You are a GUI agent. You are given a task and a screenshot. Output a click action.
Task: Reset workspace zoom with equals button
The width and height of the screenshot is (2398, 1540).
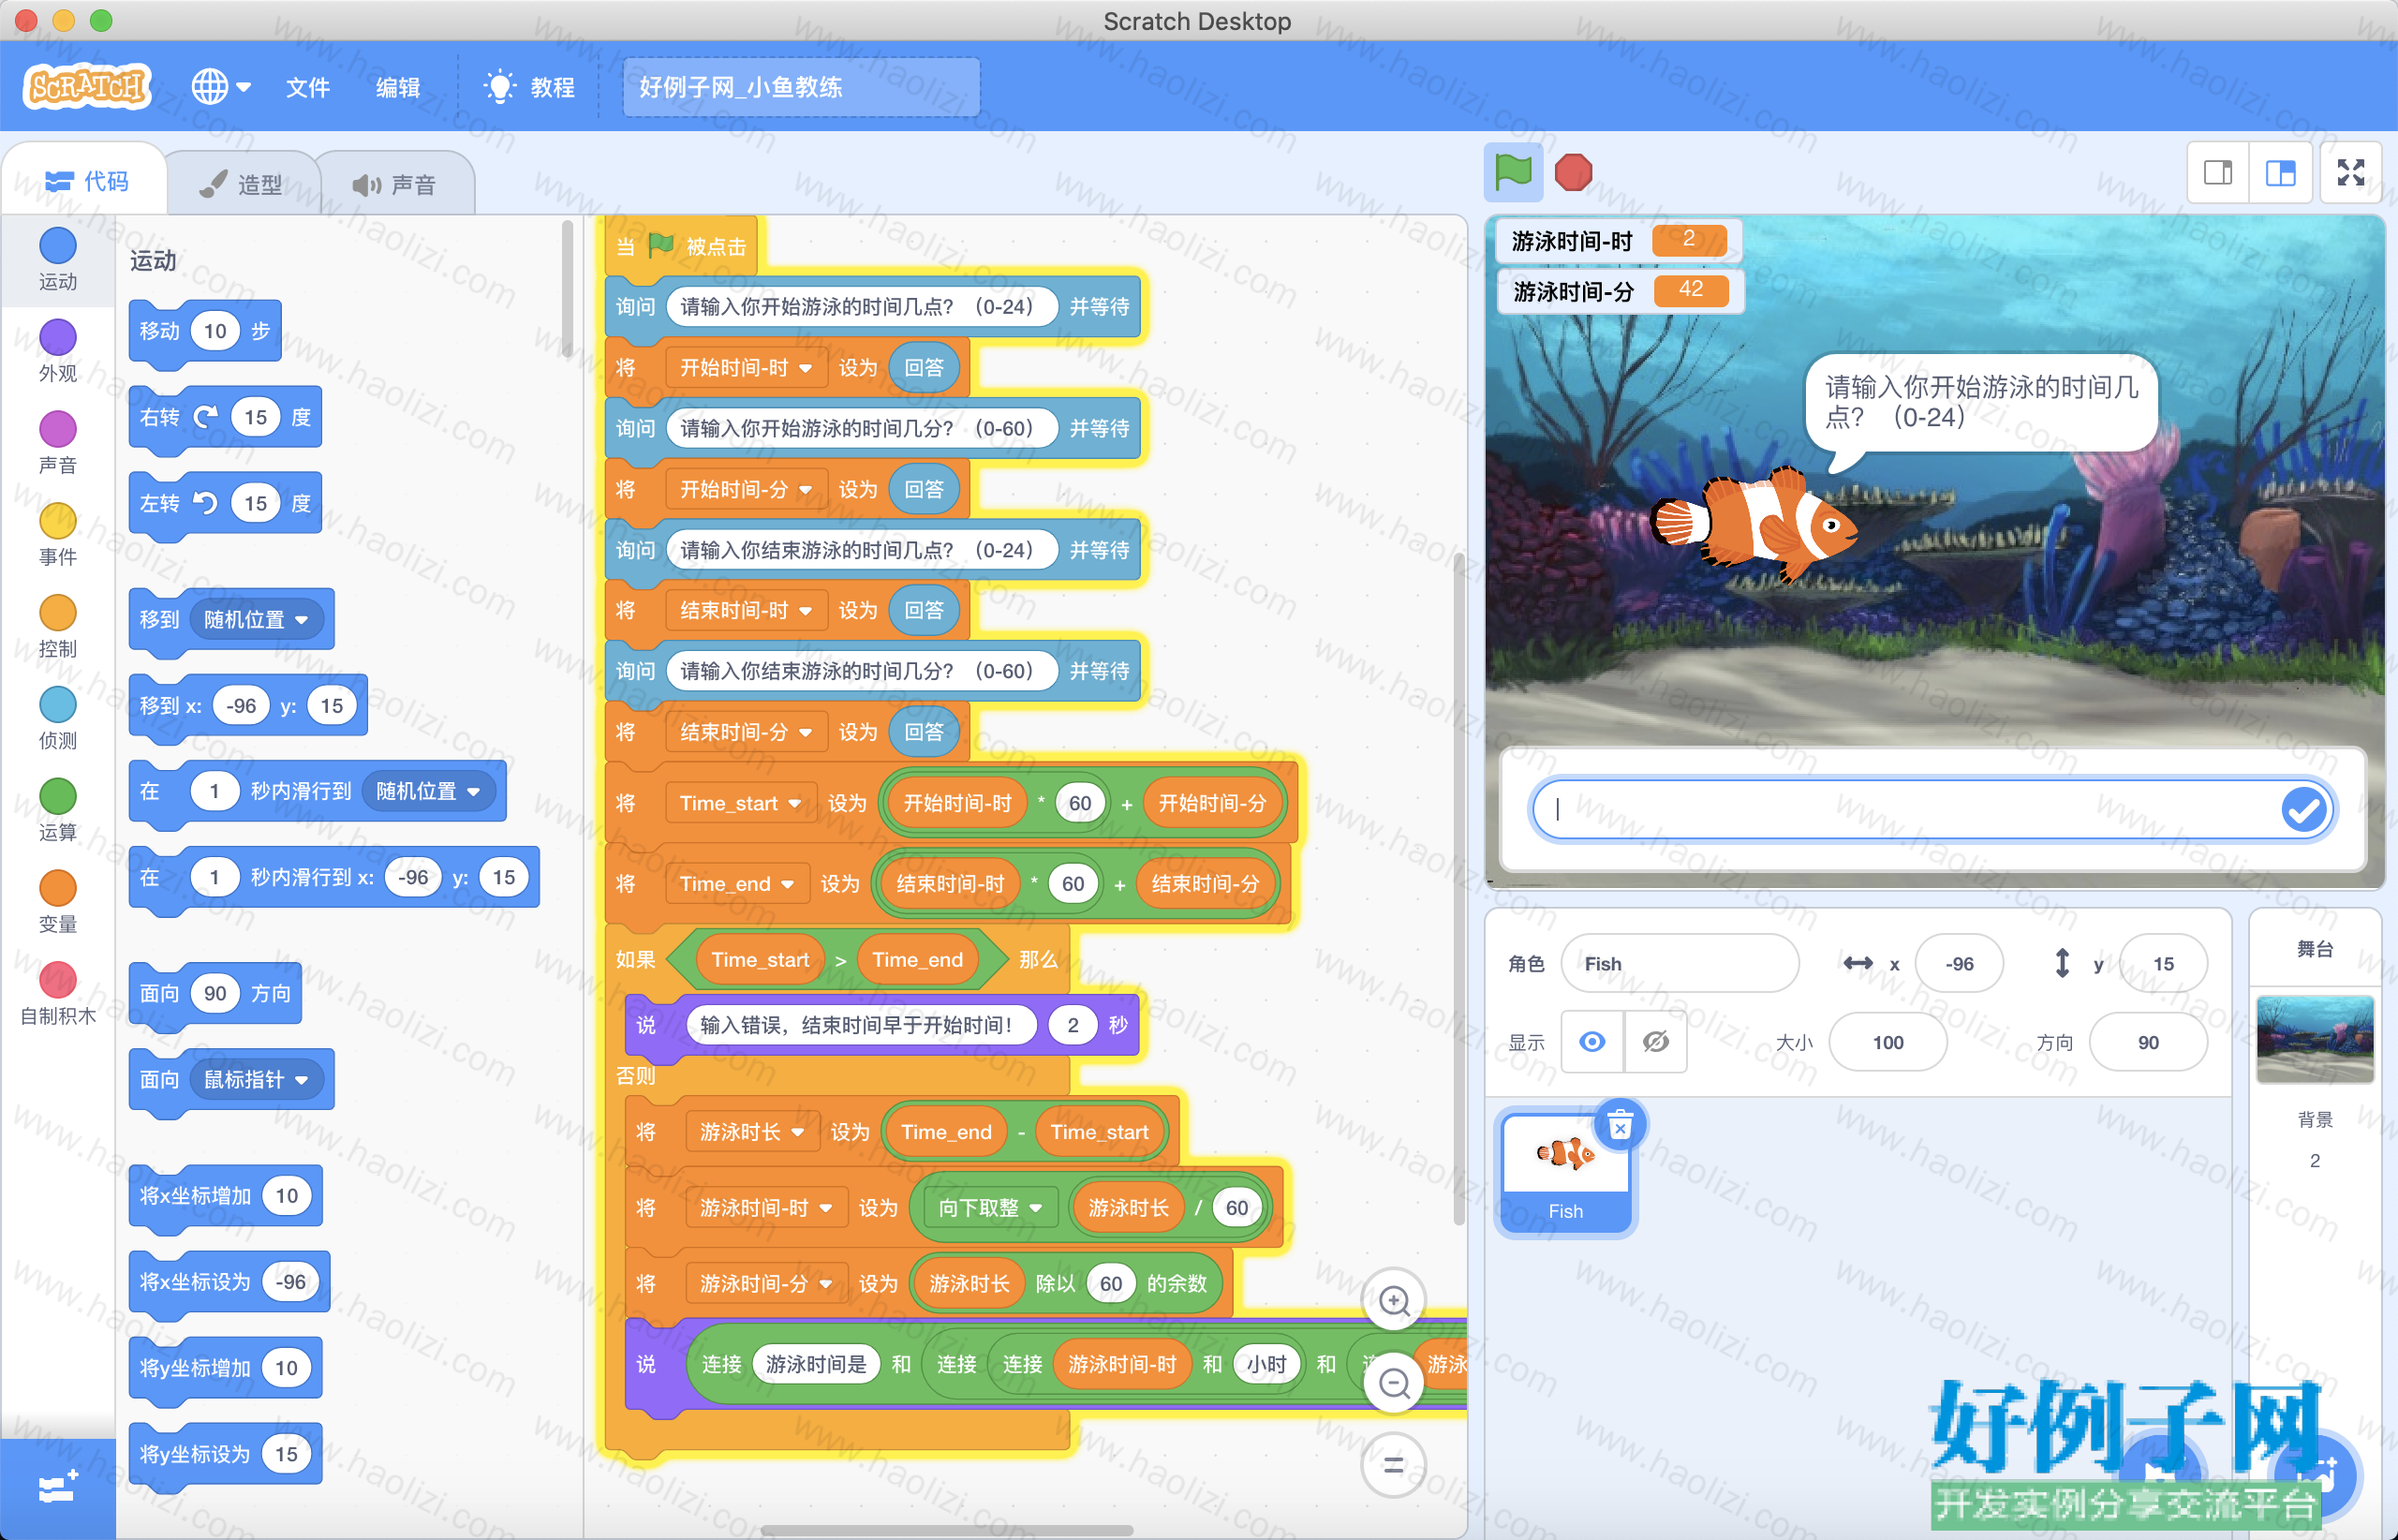pyautogui.click(x=1394, y=1466)
